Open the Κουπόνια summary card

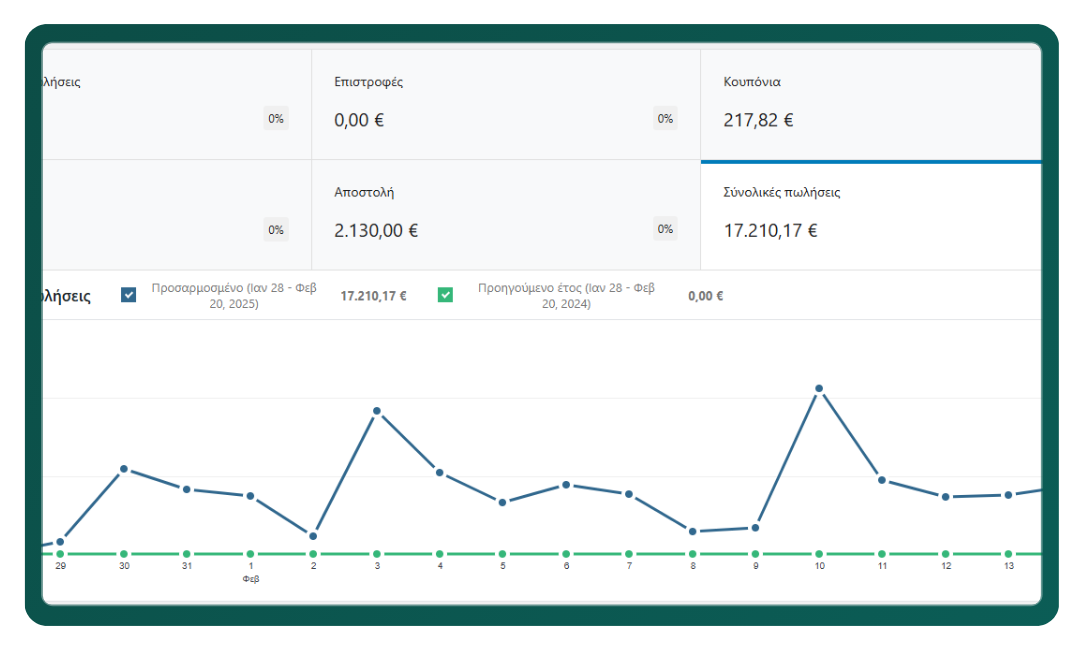pos(870,104)
